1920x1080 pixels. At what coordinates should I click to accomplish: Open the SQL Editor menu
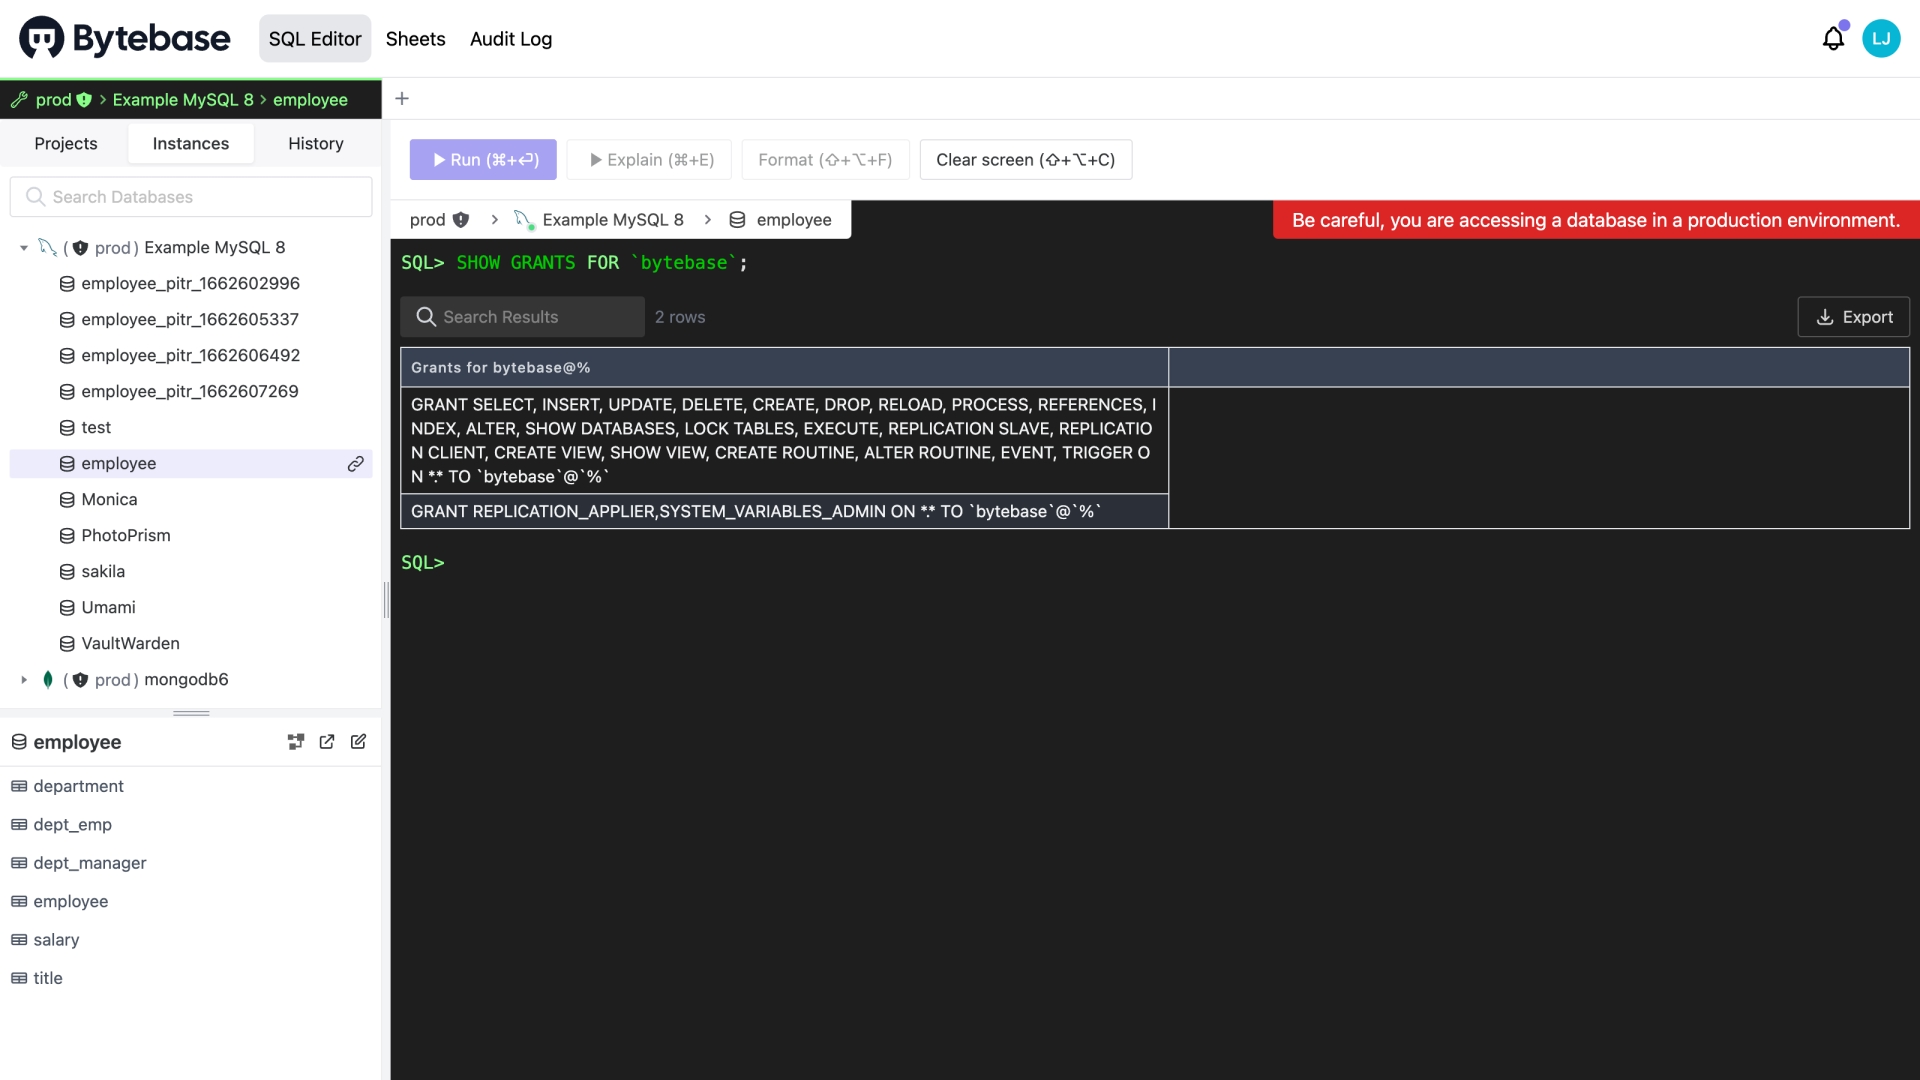(x=315, y=39)
